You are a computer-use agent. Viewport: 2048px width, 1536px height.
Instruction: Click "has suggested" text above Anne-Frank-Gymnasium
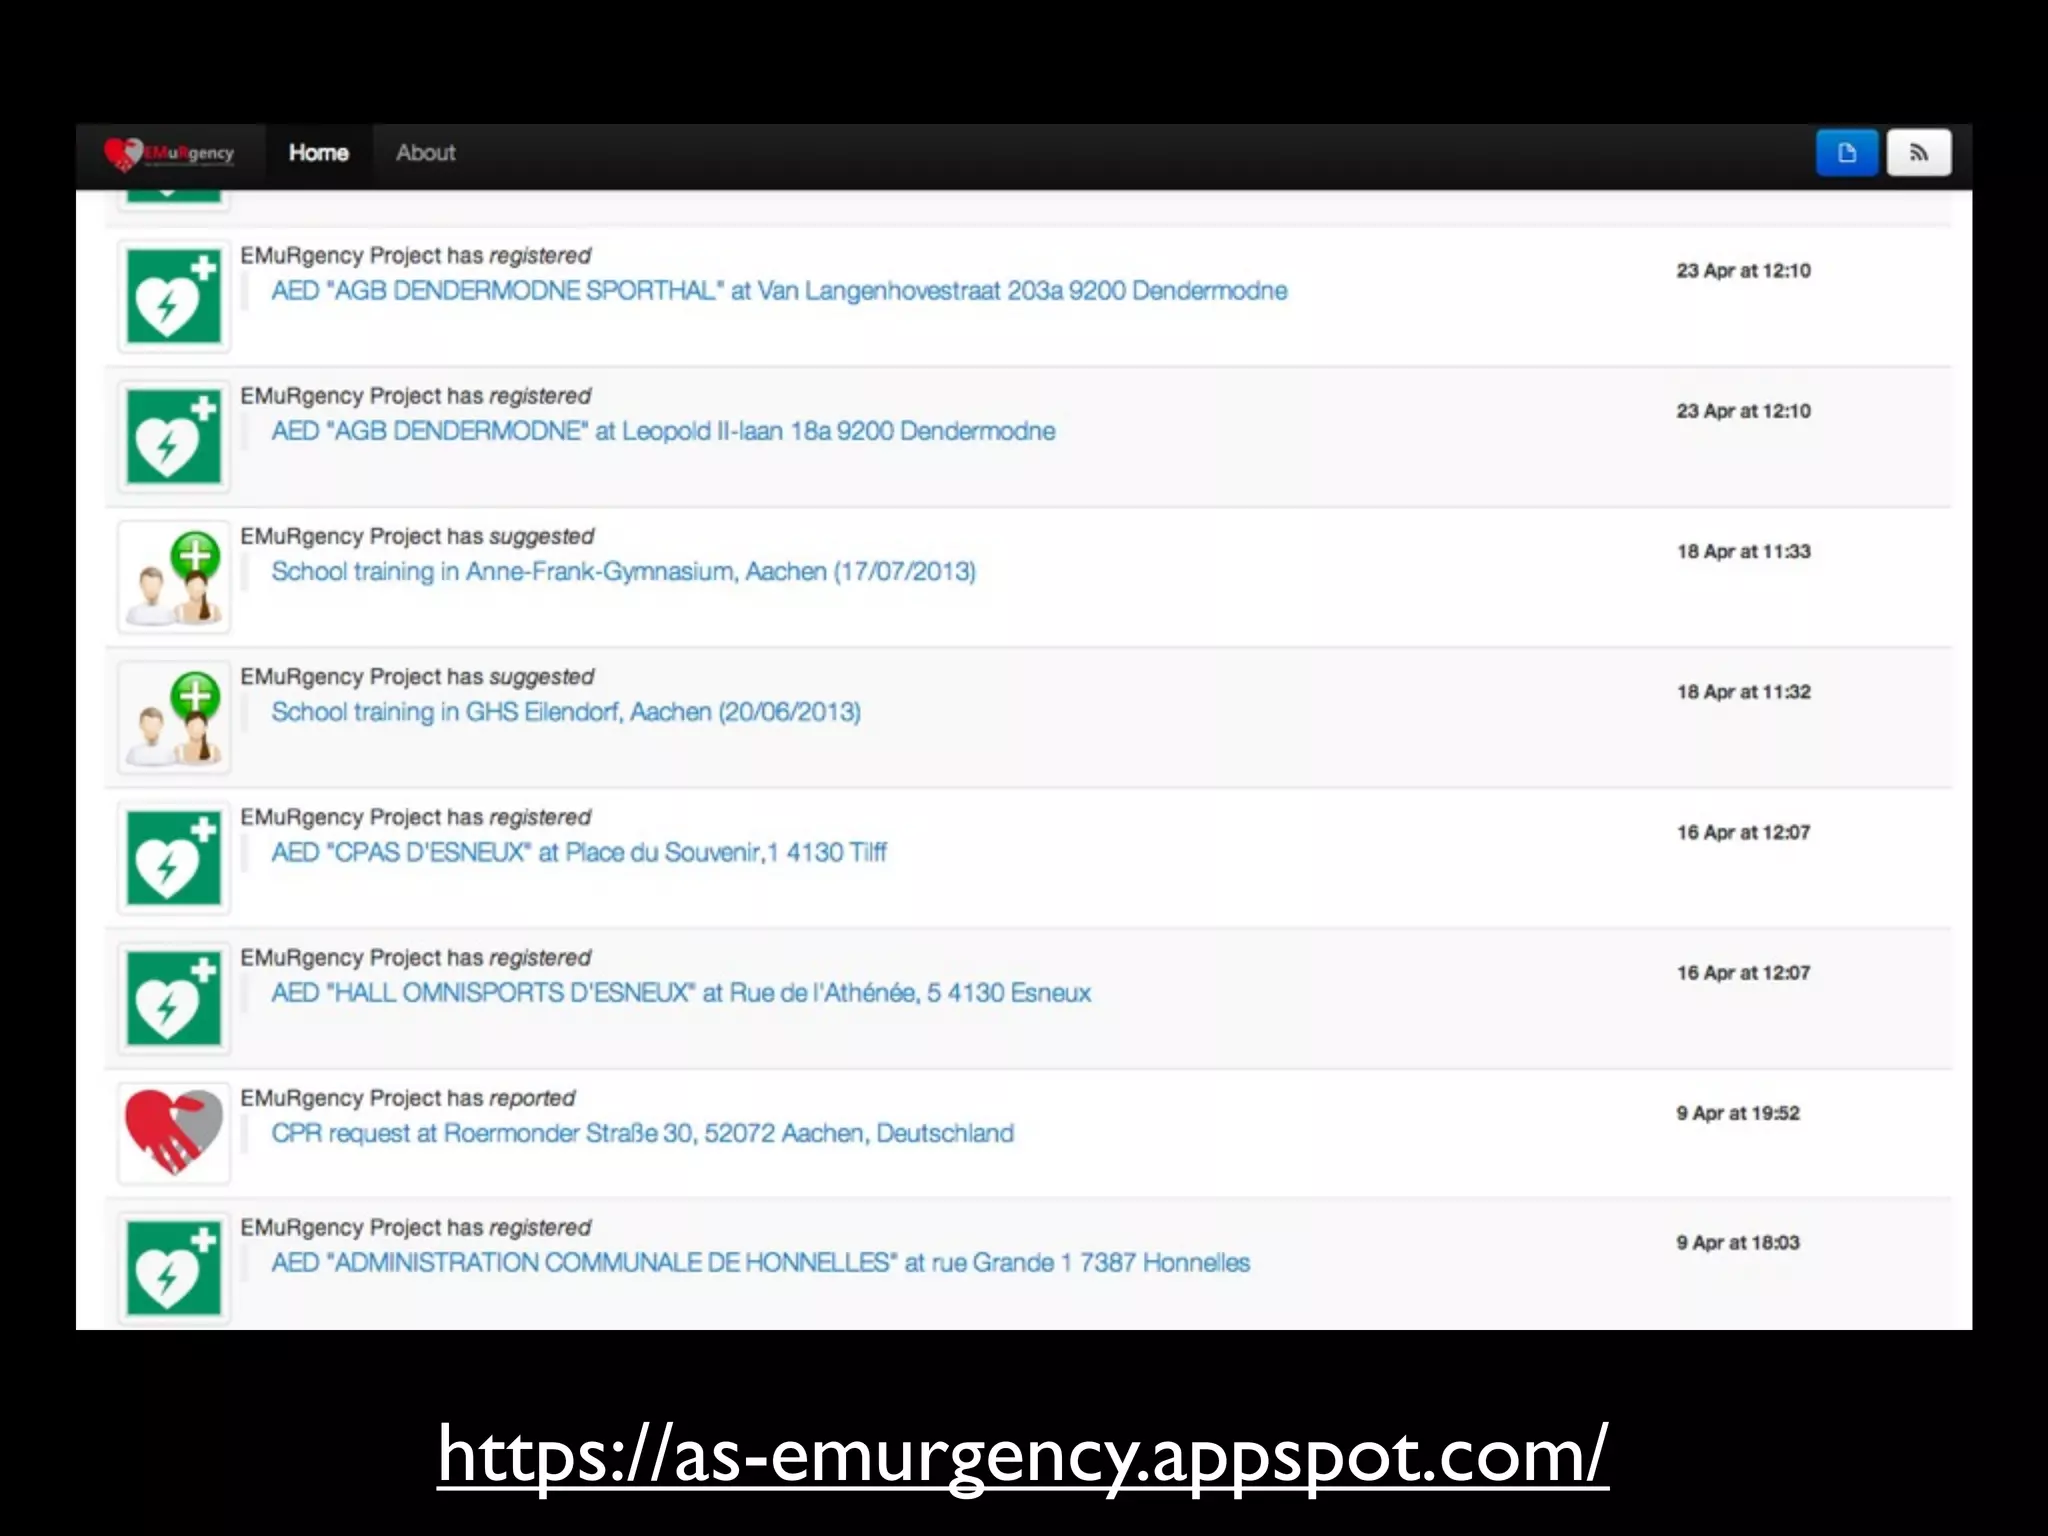(521, 537)
